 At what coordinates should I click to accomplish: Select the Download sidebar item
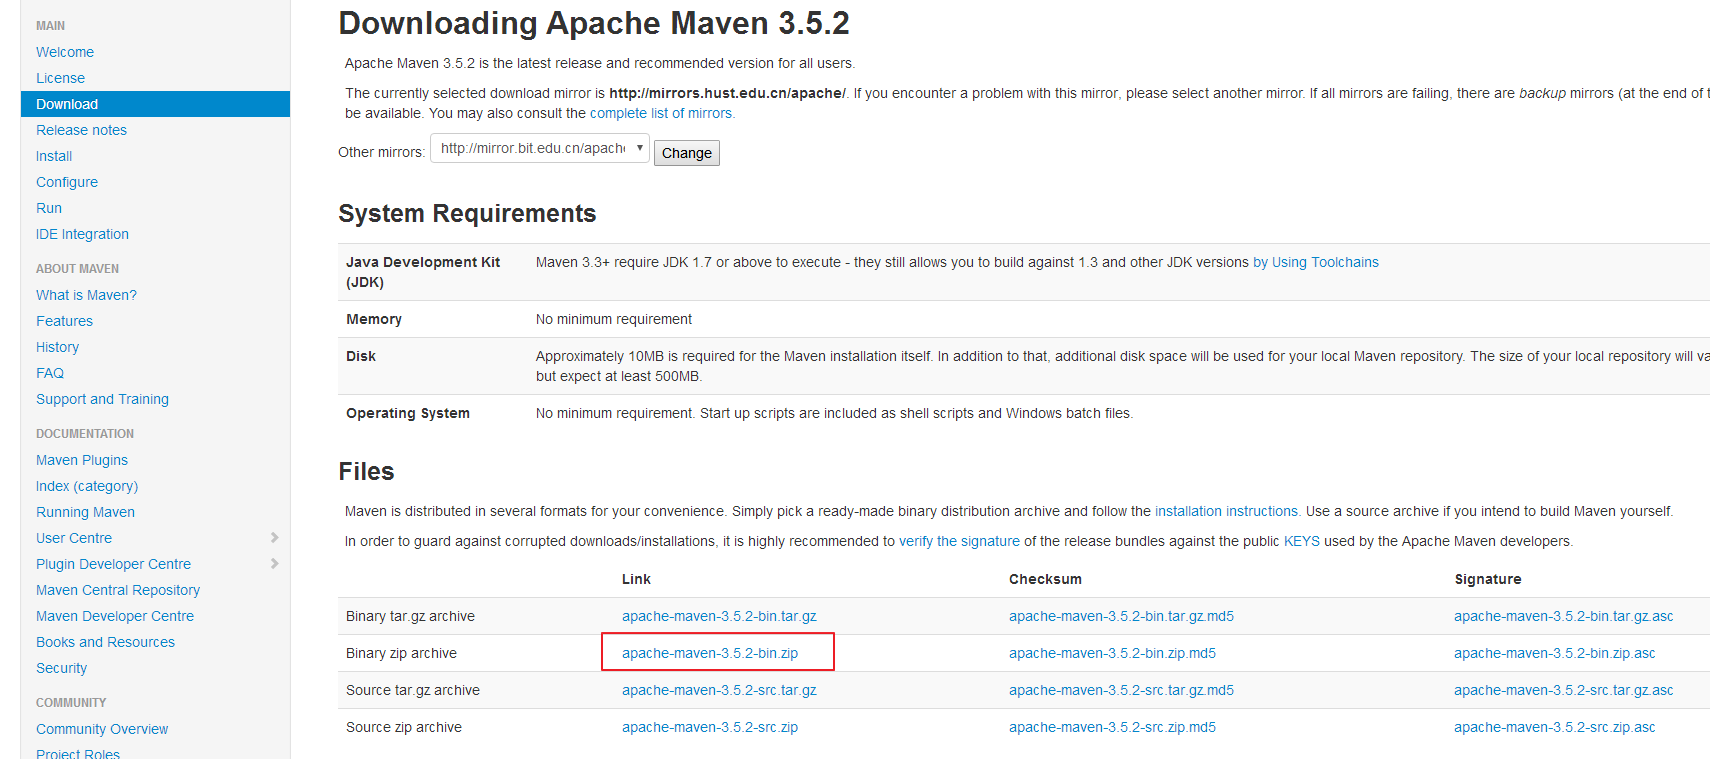pyautogui.click(x=155, y=104)
